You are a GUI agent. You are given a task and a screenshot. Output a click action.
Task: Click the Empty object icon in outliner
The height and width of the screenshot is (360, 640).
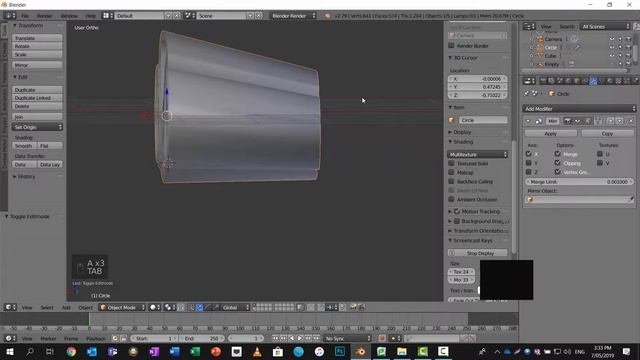point(540,64)
